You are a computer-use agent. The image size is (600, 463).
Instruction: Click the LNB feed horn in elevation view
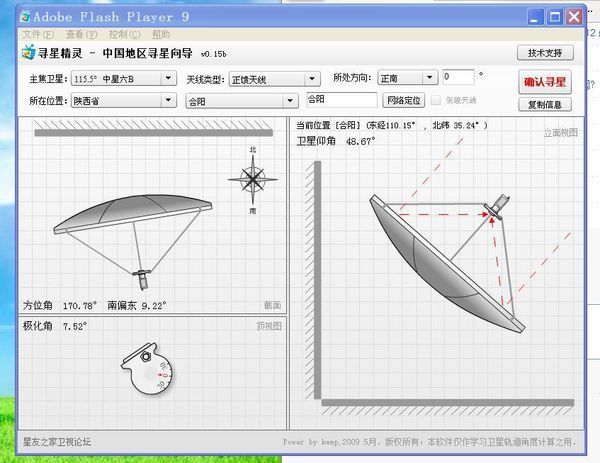[x=494, y=211]
